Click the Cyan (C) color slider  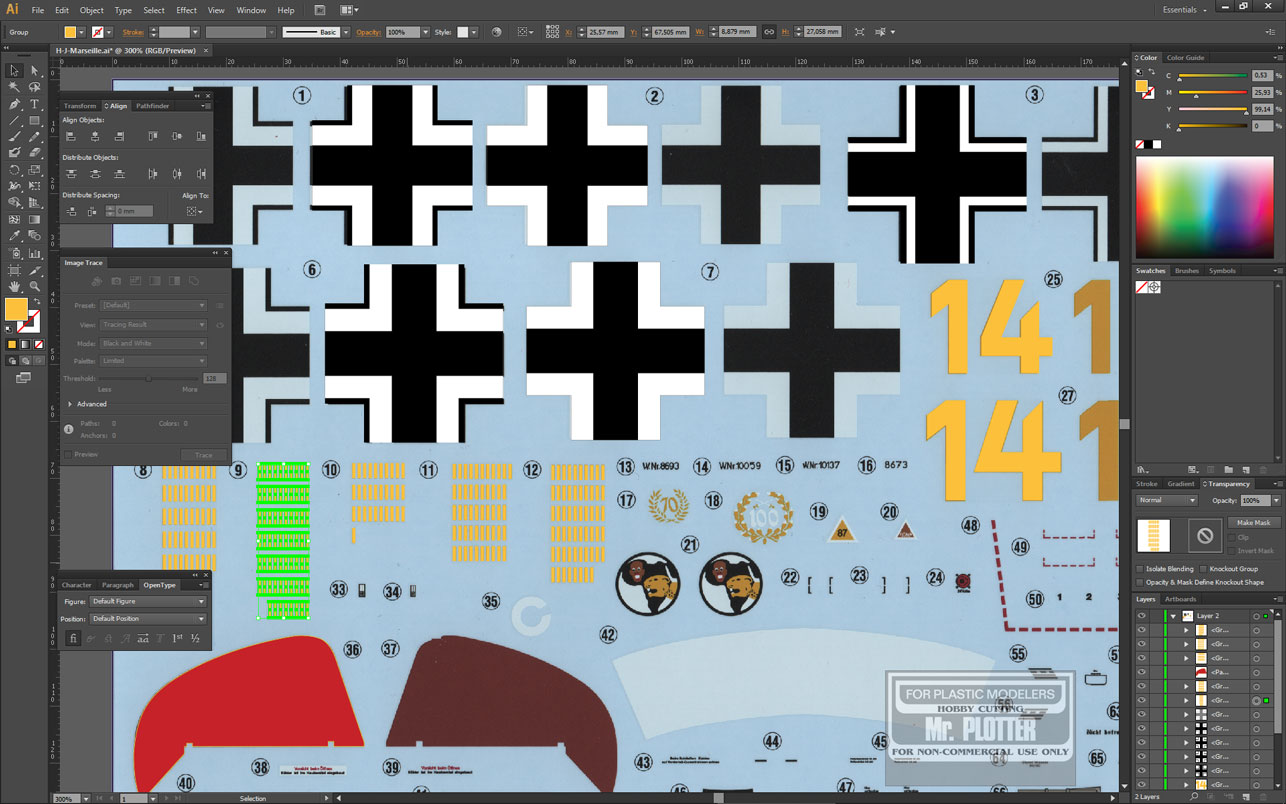pyautogui.click(x=1213, y=76)
